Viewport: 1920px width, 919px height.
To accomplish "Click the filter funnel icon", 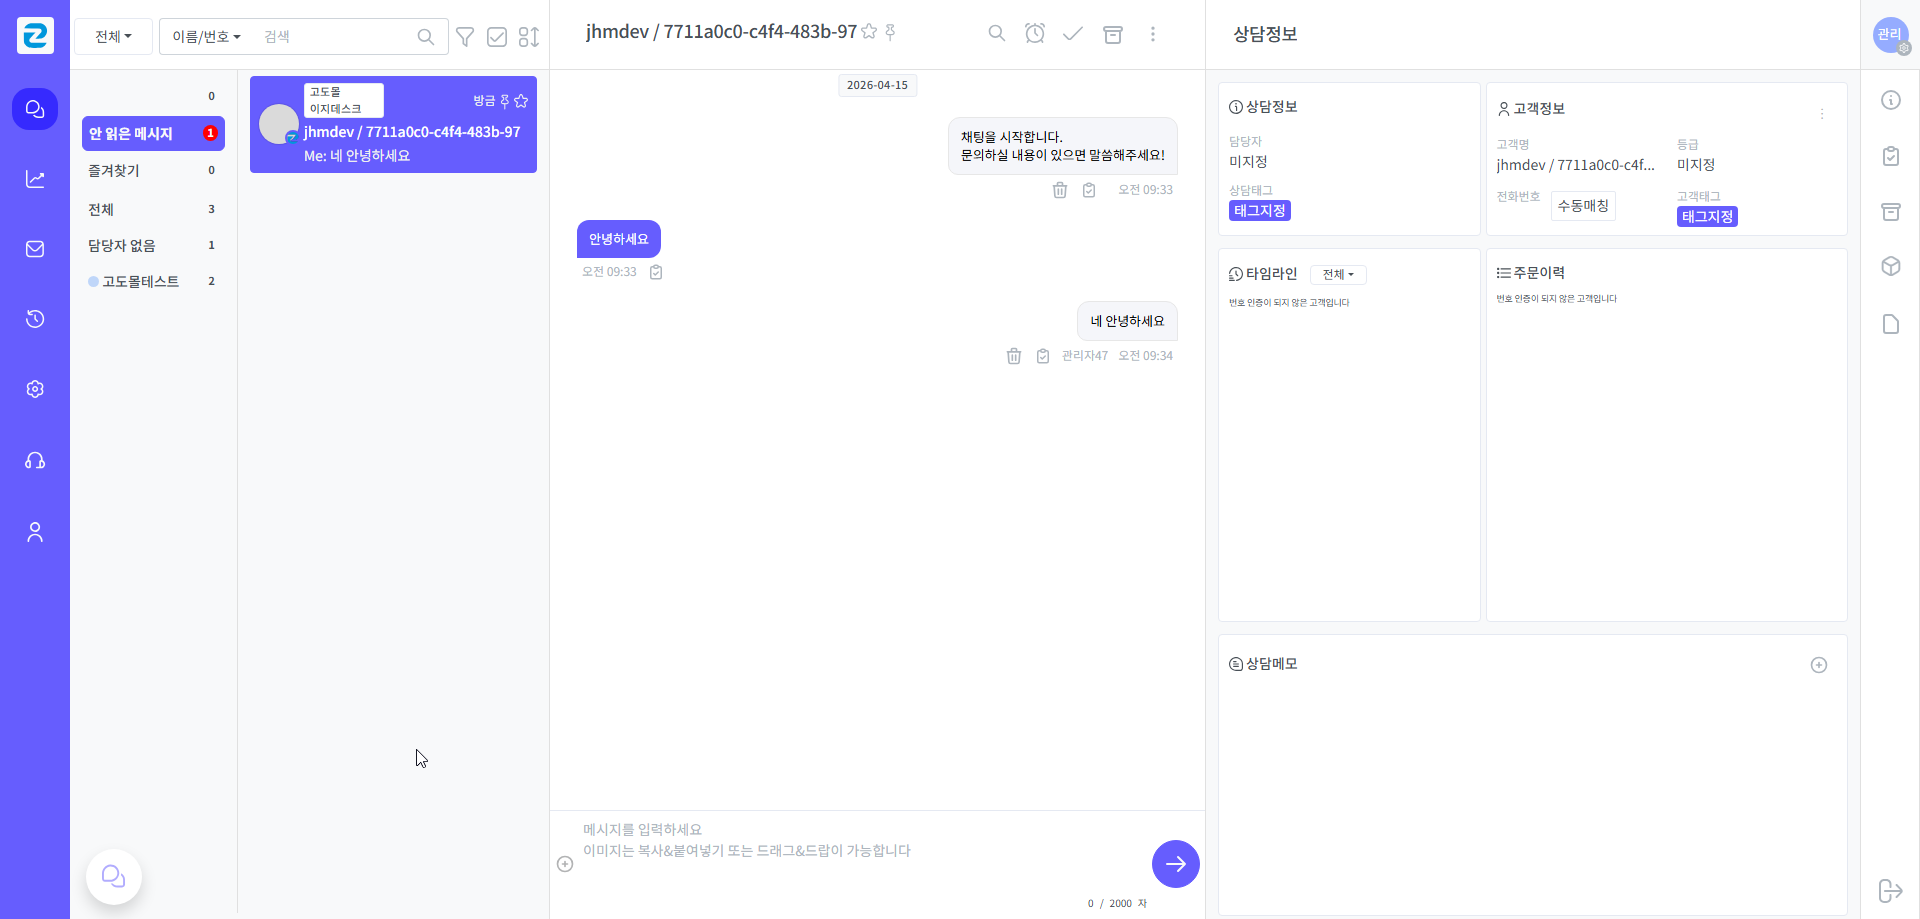I will 465,37.
